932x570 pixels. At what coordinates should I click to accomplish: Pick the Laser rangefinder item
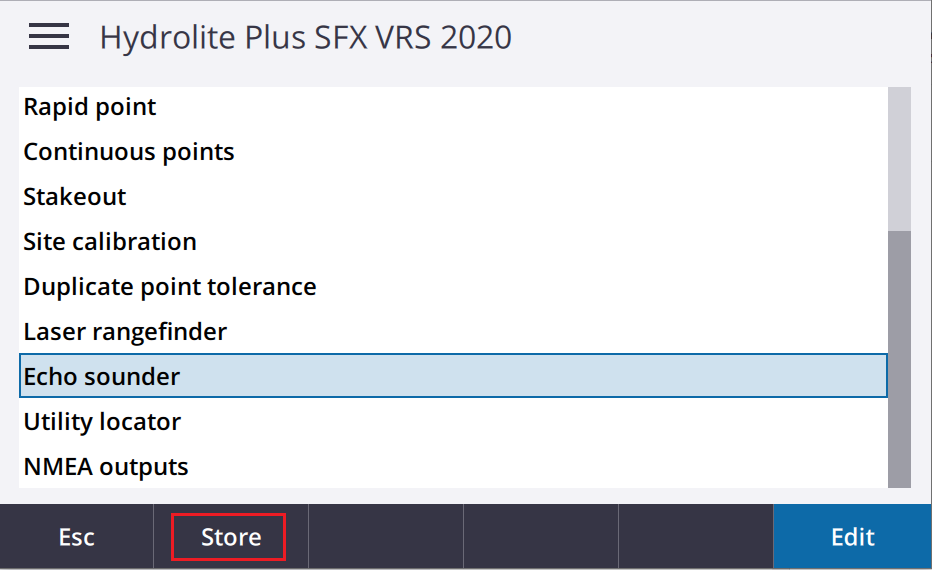[x=453, y=332]
